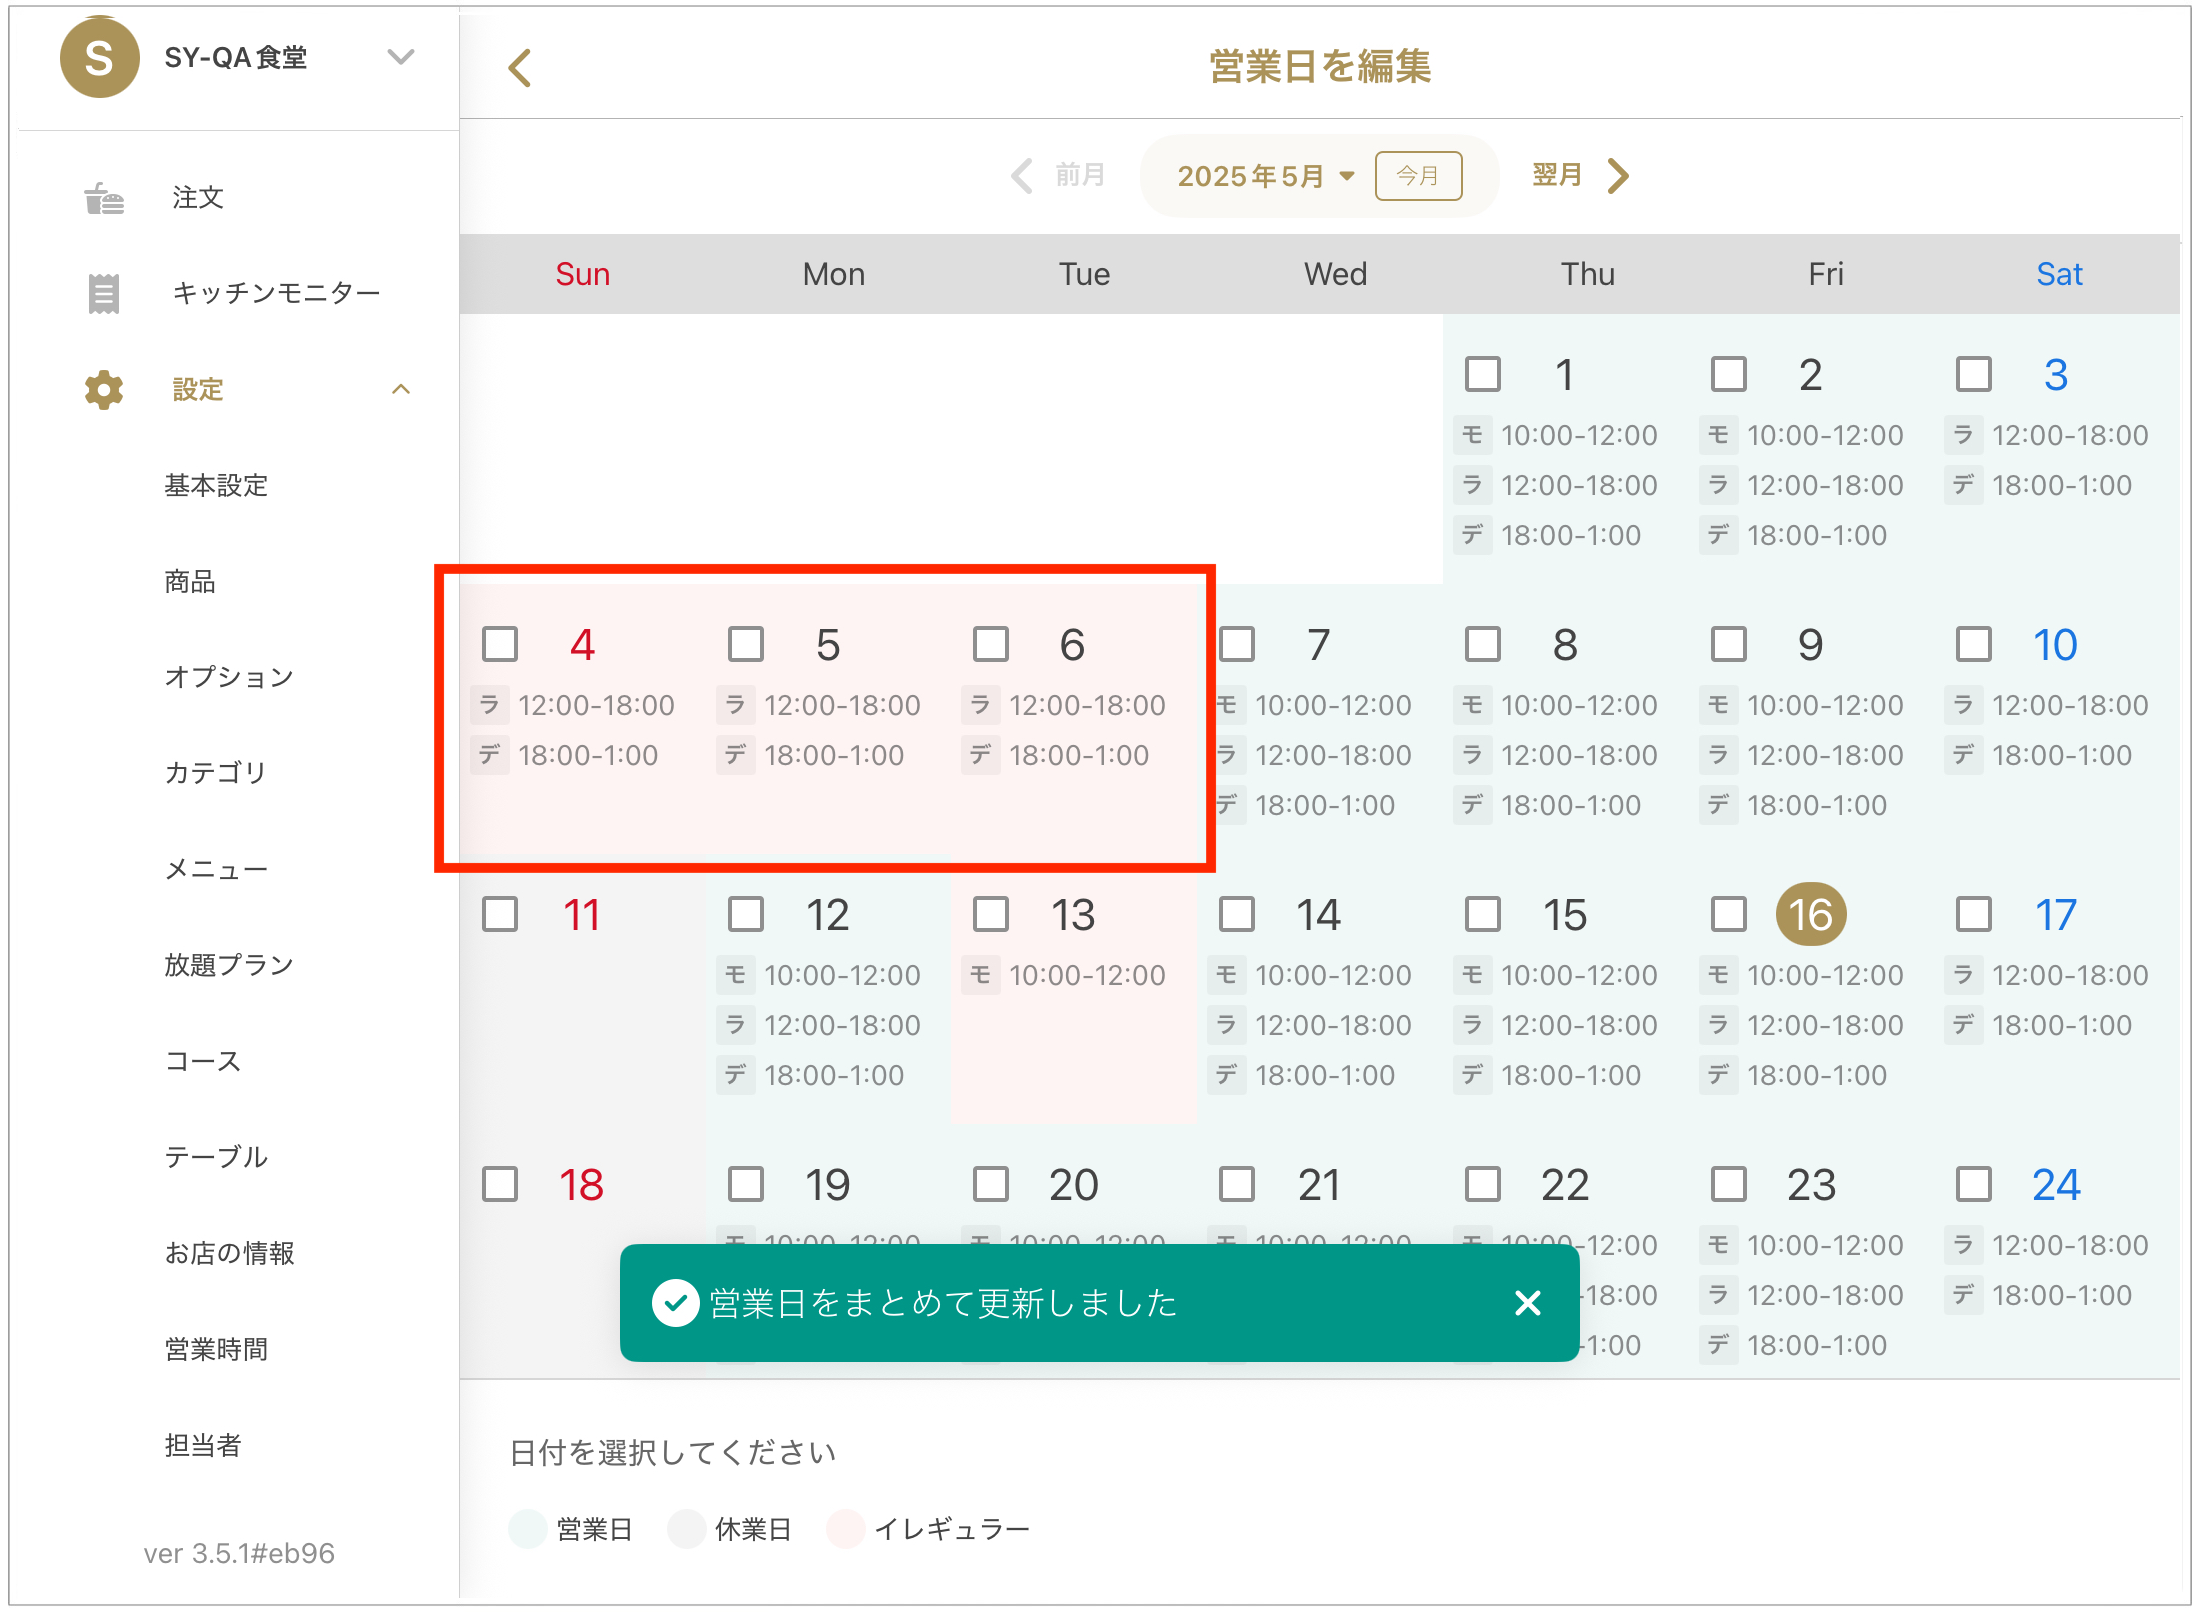Click the イレギュラー pink legend swatch
This screenshot has height=1612, width=2198.
click(x=845, y=1528)
